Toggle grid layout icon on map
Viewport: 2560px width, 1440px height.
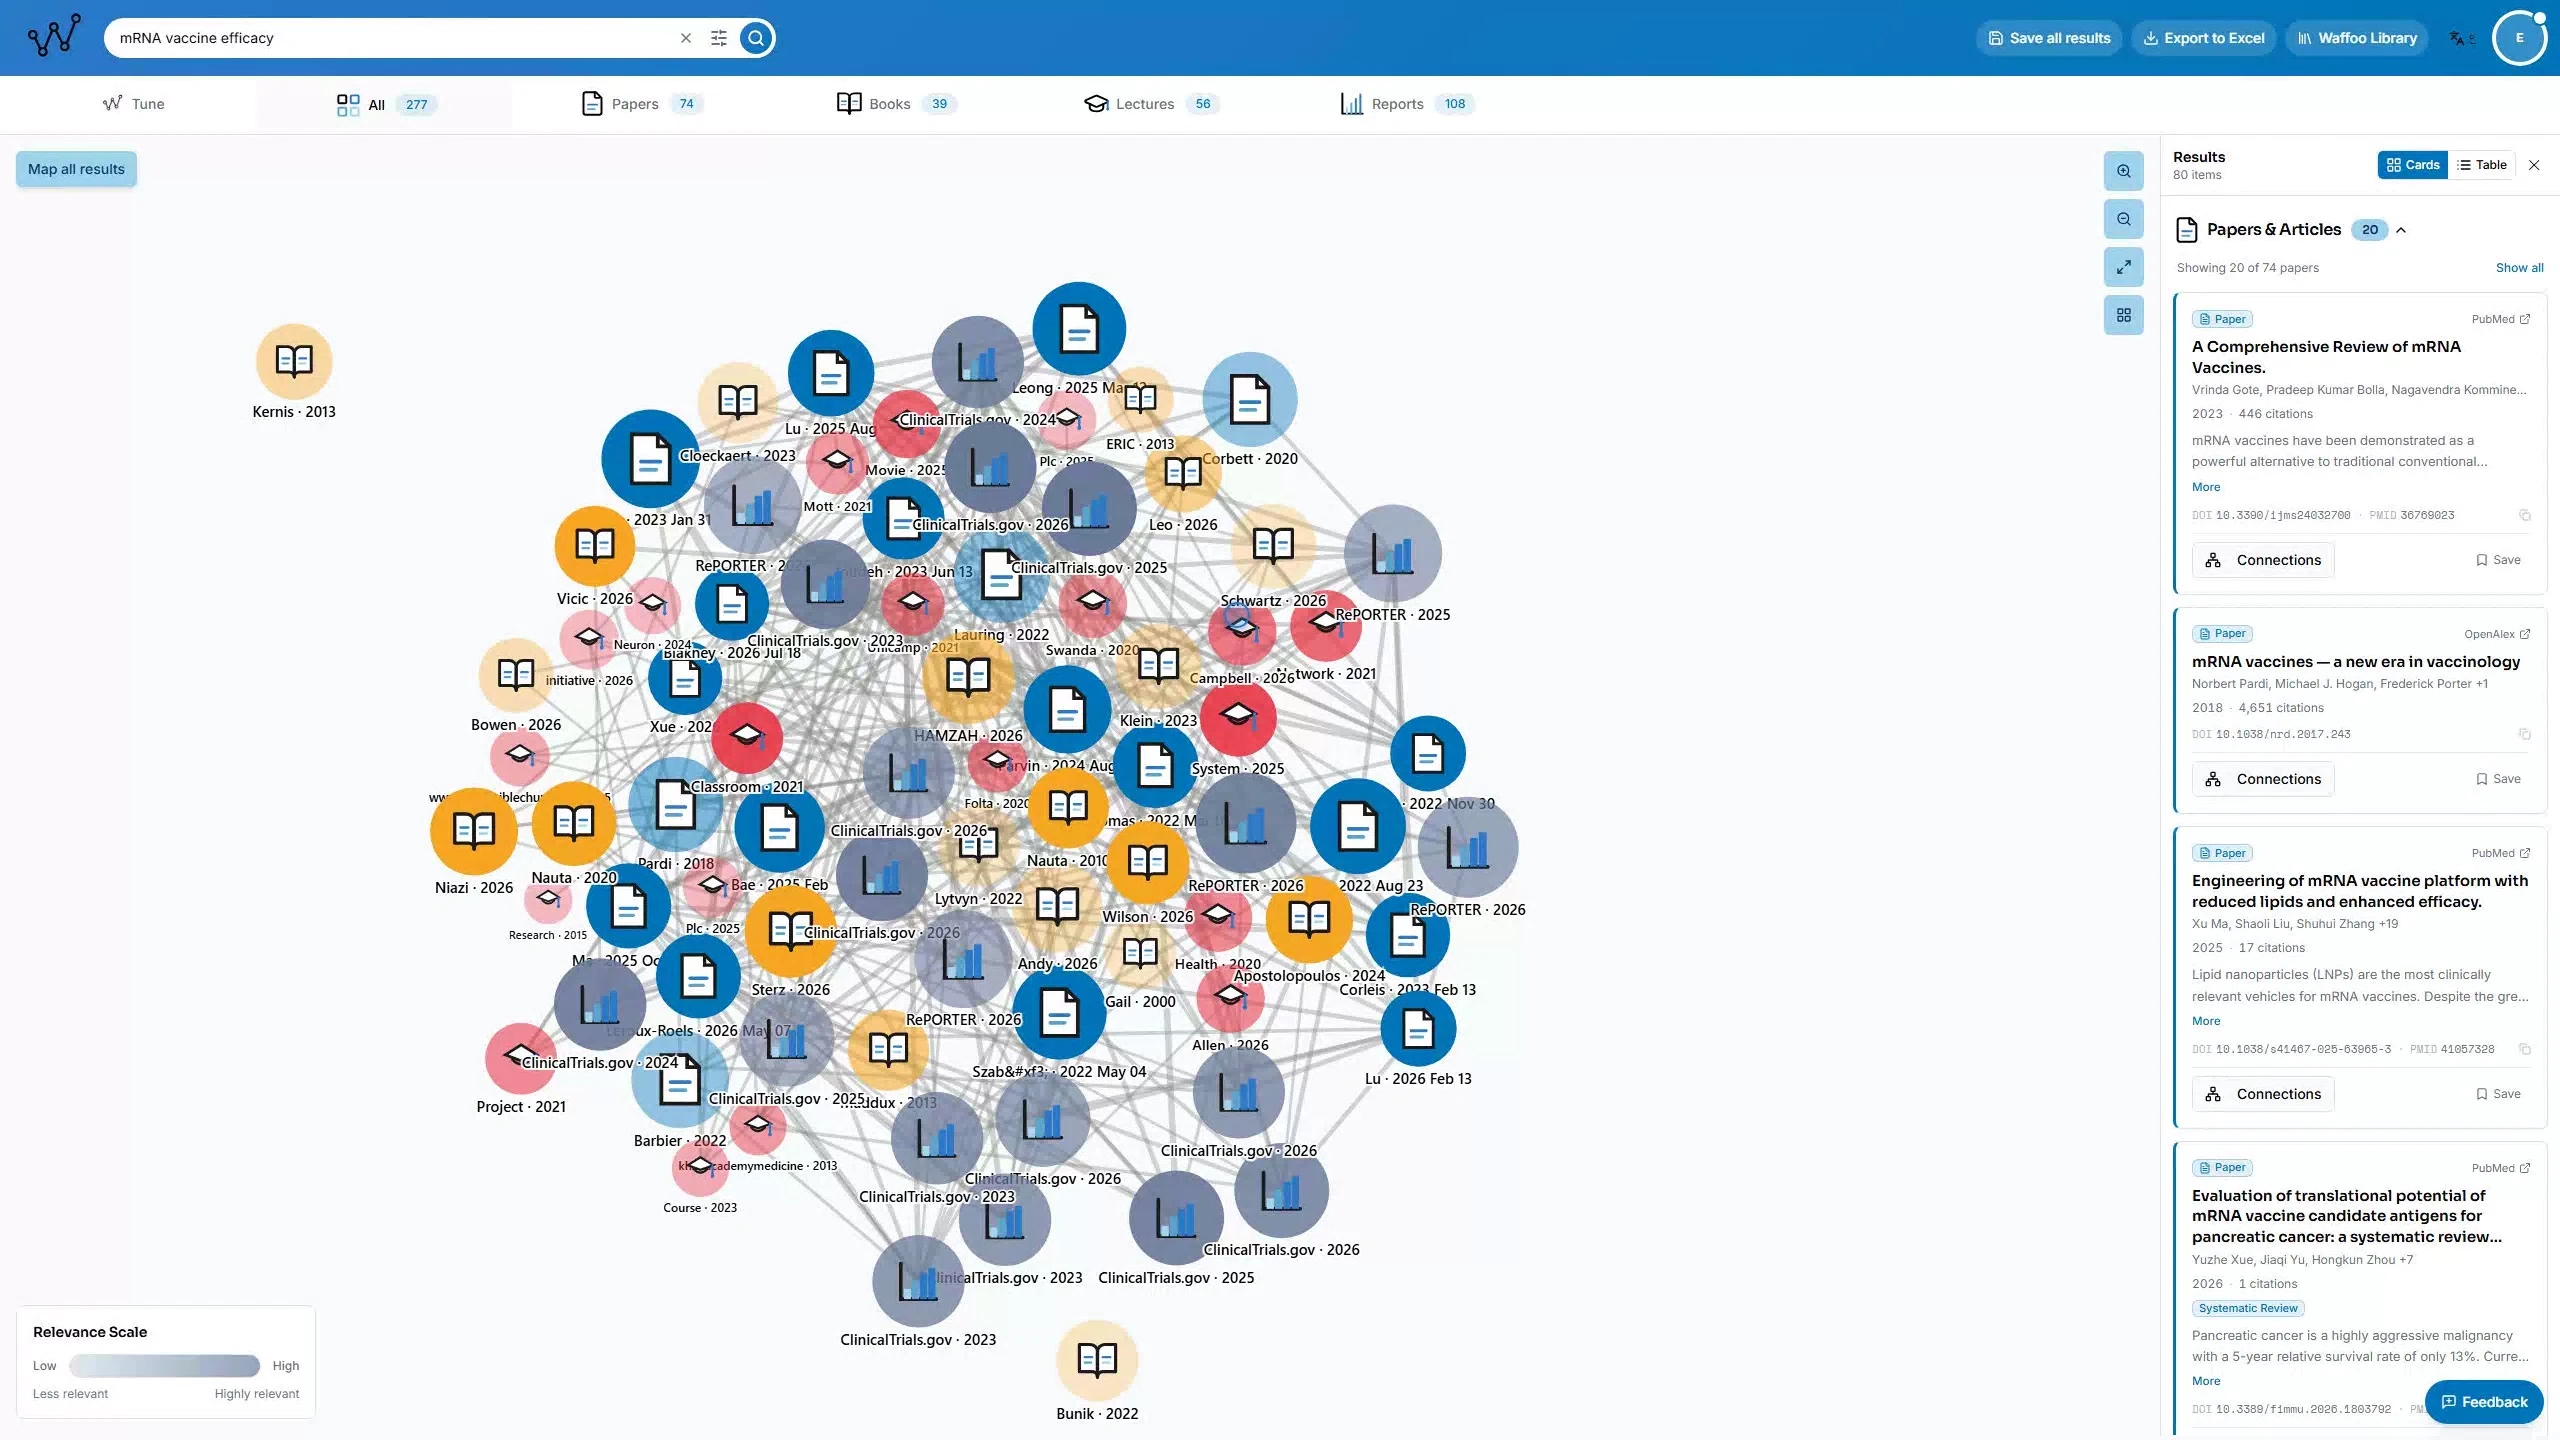click(x=2124, y=315)
